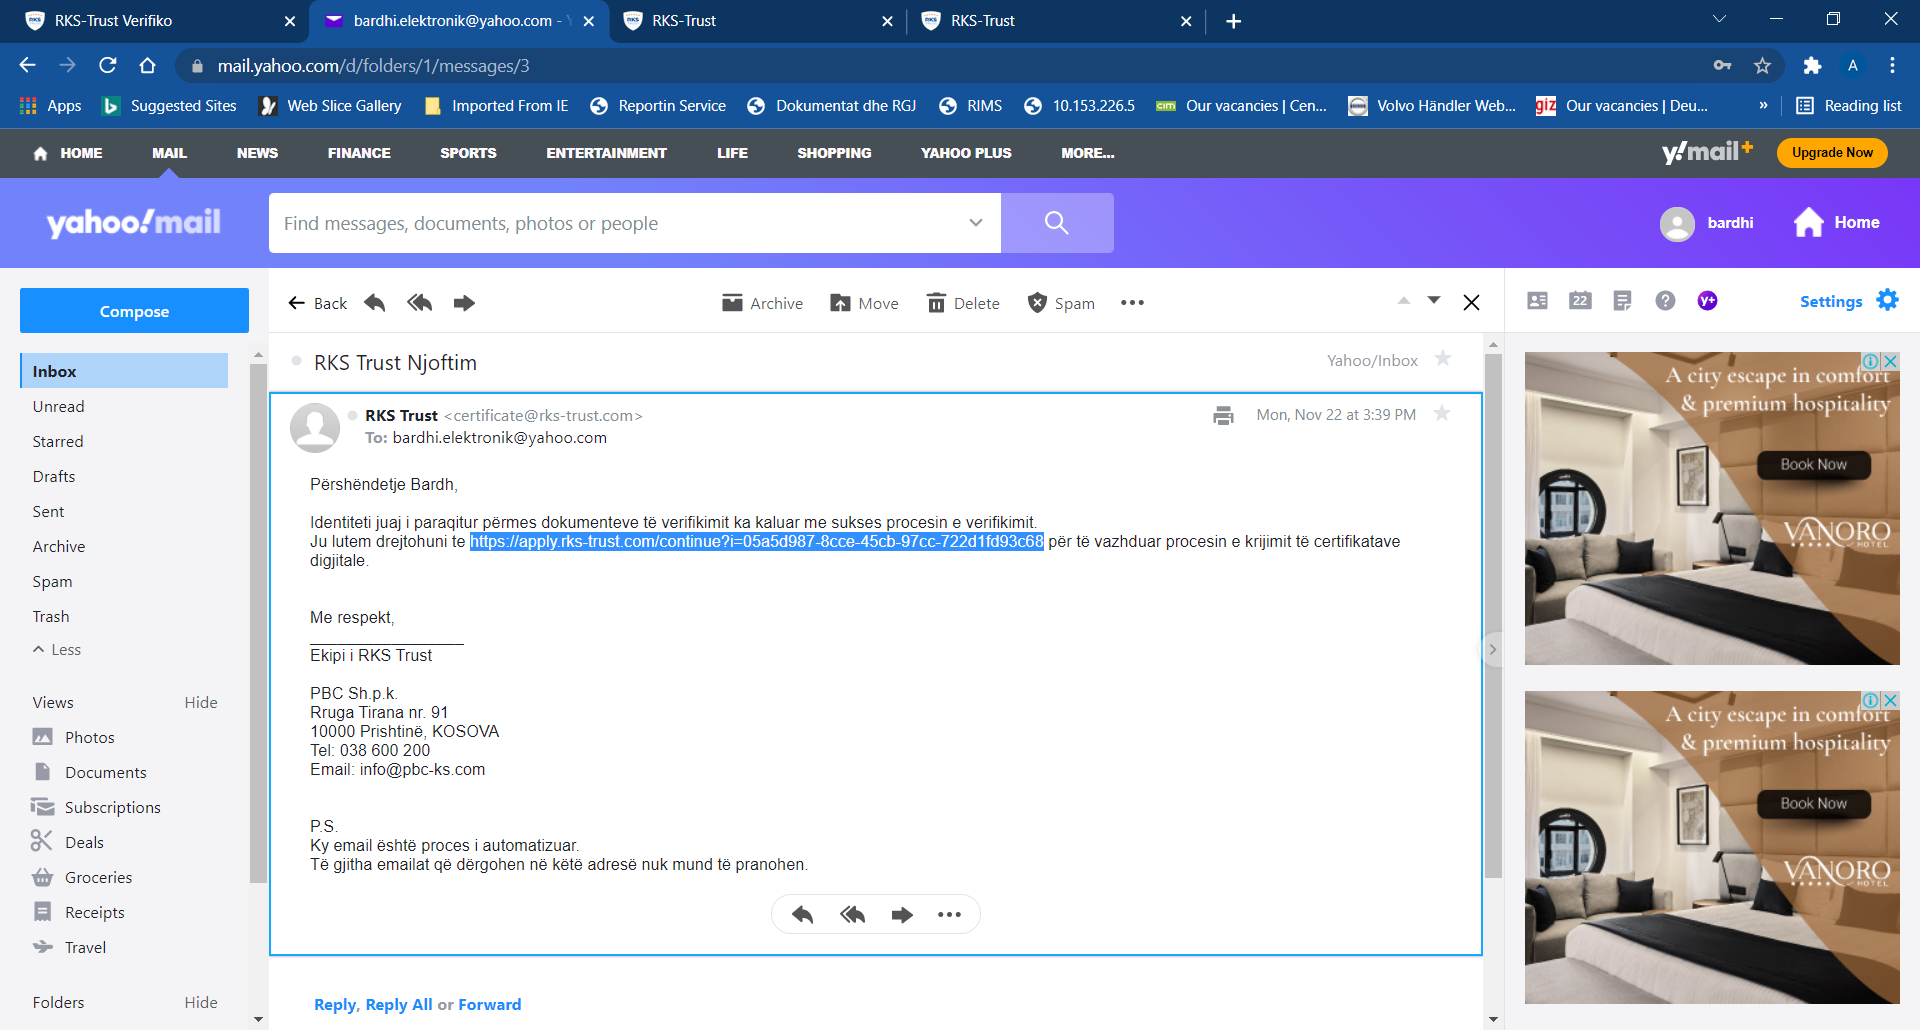1920x1030 pixels.
Task: Open Receipts view
Action: 78,912
